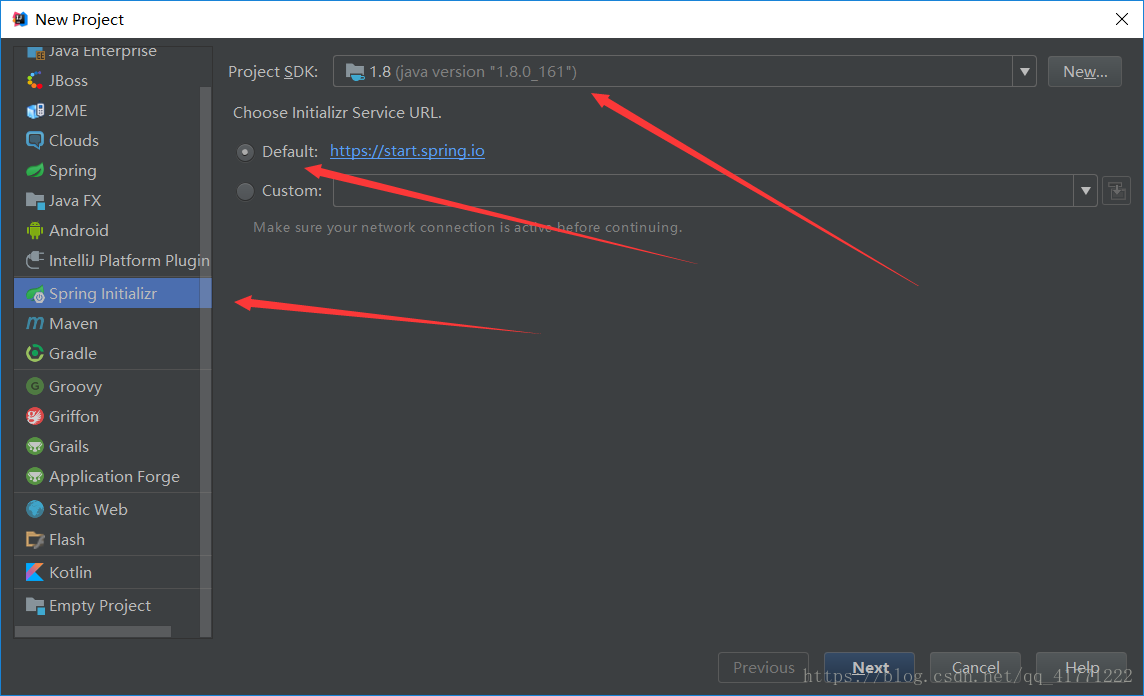
Task: Select Maven project type
Action: 112,323
